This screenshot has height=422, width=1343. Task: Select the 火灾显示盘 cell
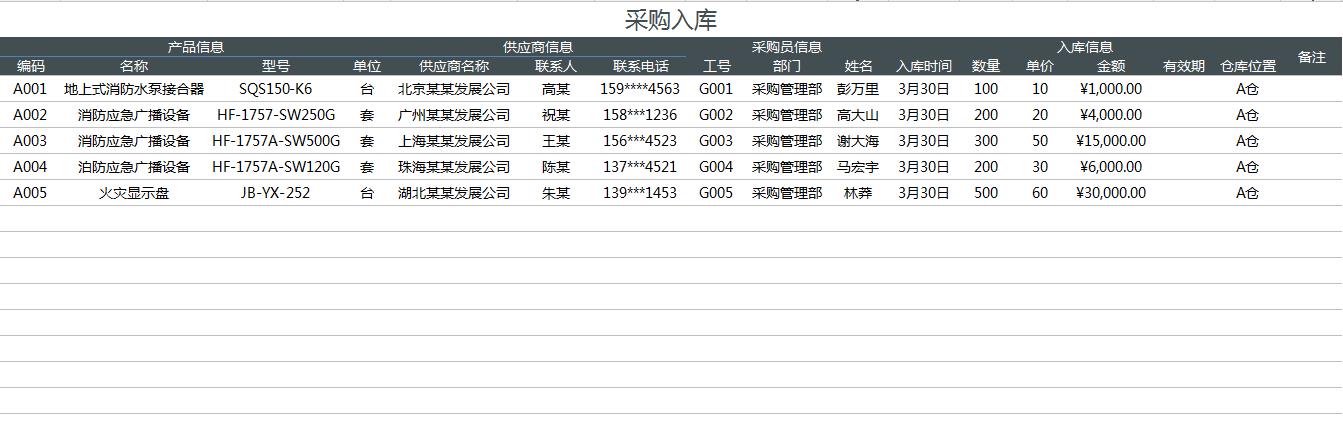(x=134, y=193)
